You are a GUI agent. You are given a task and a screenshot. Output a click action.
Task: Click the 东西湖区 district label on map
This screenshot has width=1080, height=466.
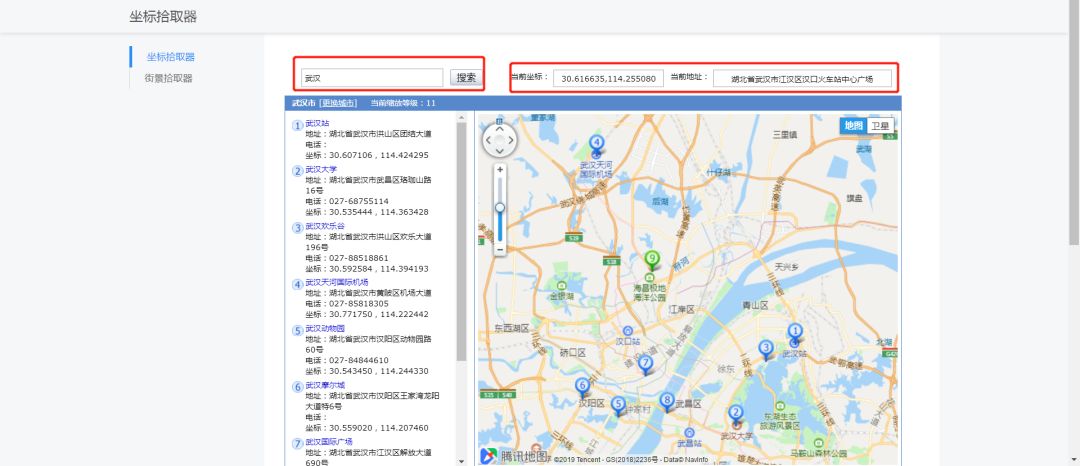coord(512,328)
